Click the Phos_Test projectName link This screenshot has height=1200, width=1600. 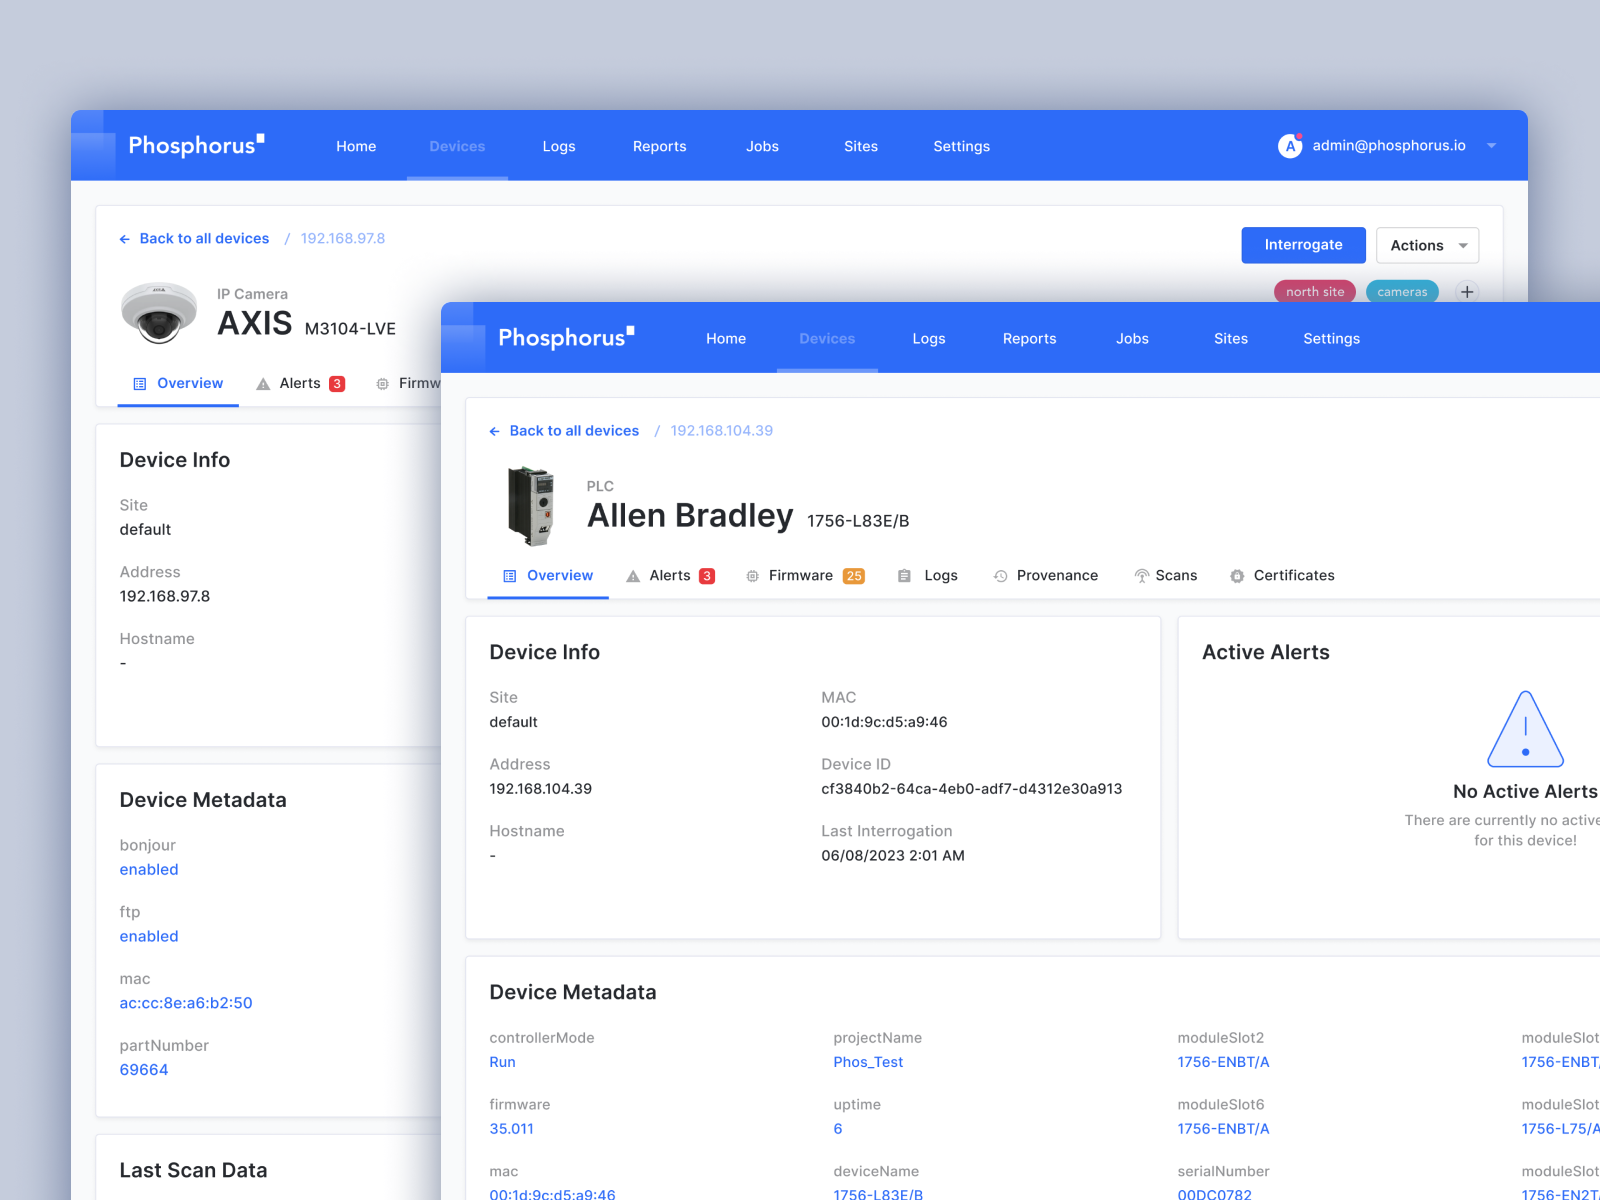coord(868,1062)
